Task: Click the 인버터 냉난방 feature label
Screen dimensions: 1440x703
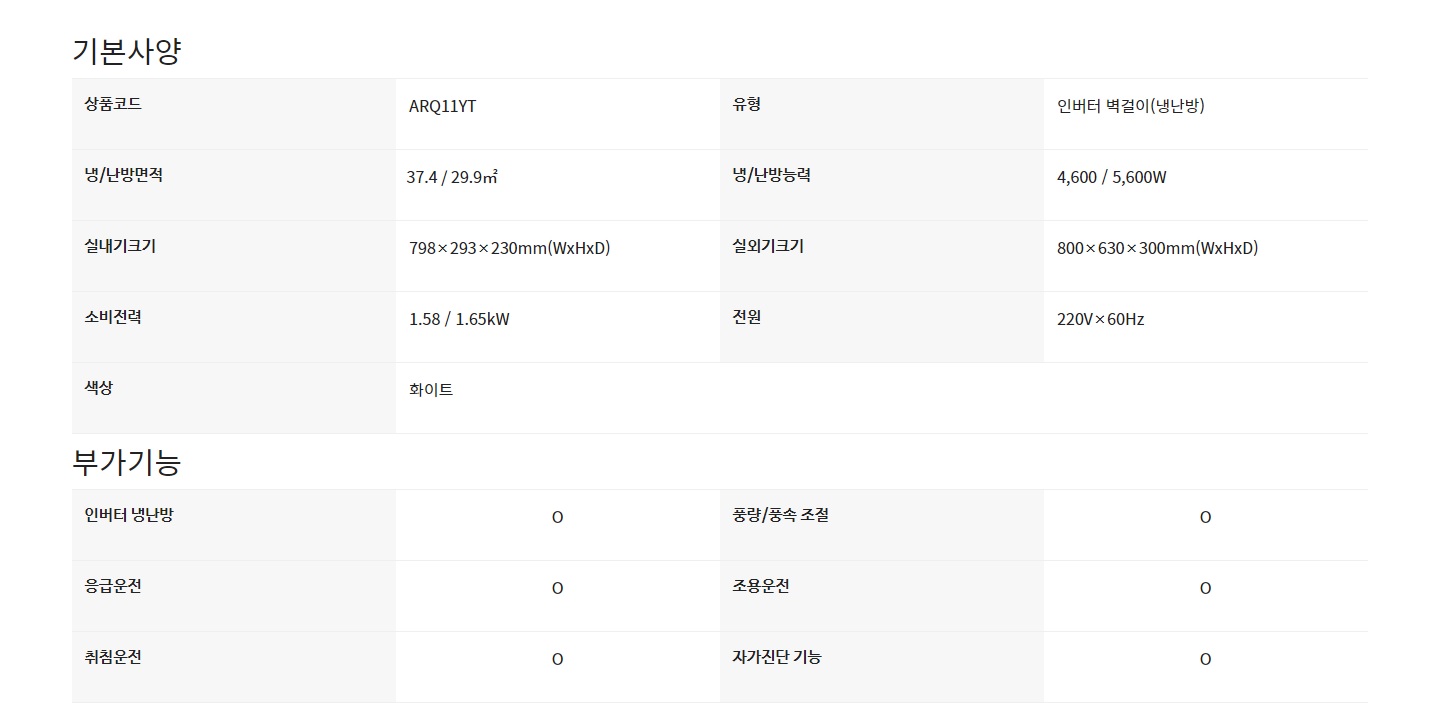Action: coord(129,515)
